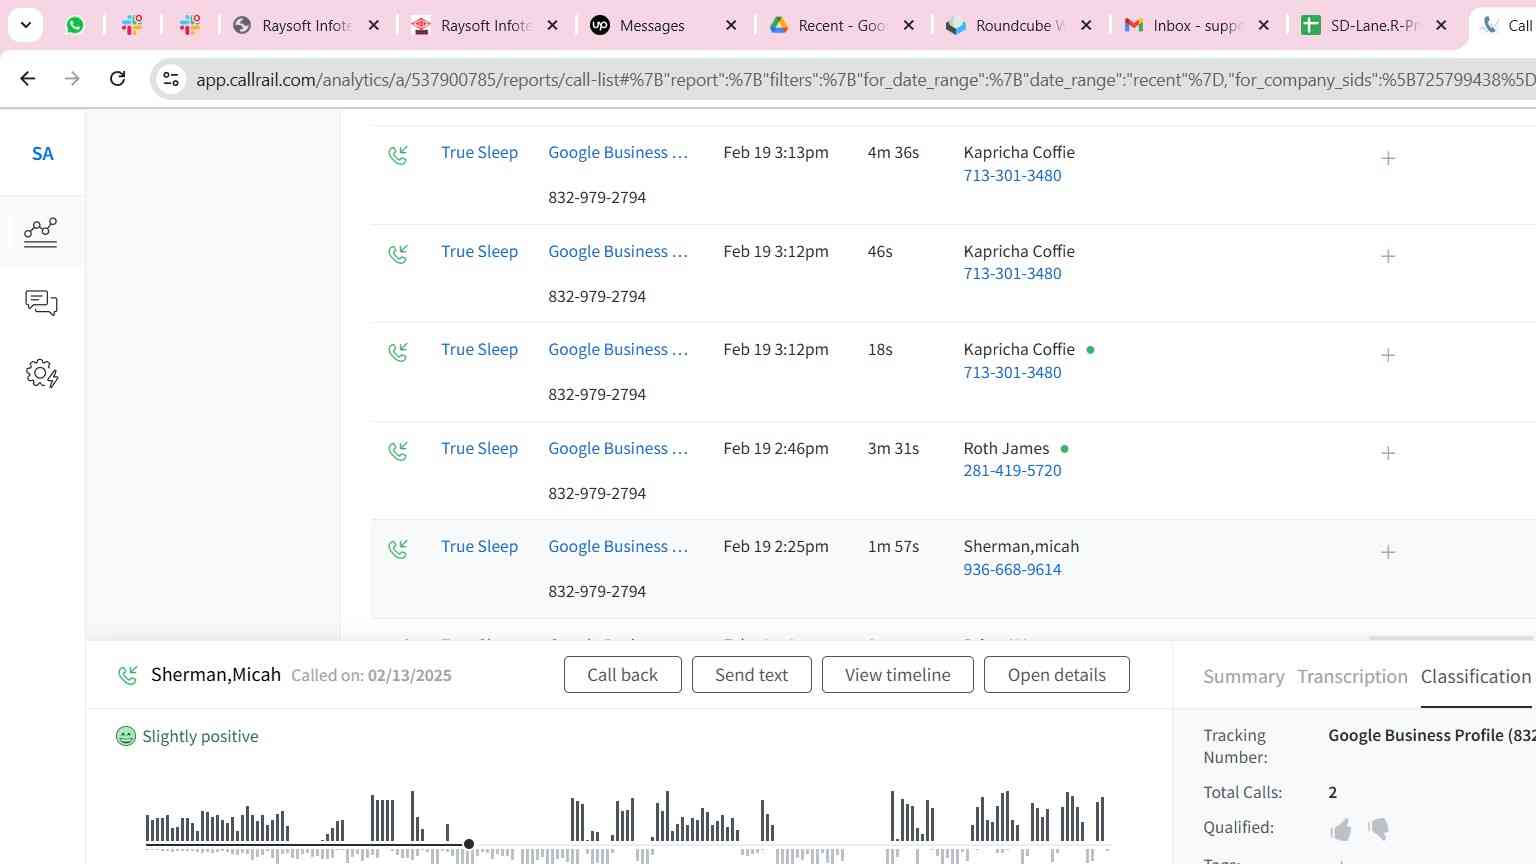Click phone number 713-301-3480 in 4m 36s row
This screenshot has width=1536, height=864.
point(1012,176)
